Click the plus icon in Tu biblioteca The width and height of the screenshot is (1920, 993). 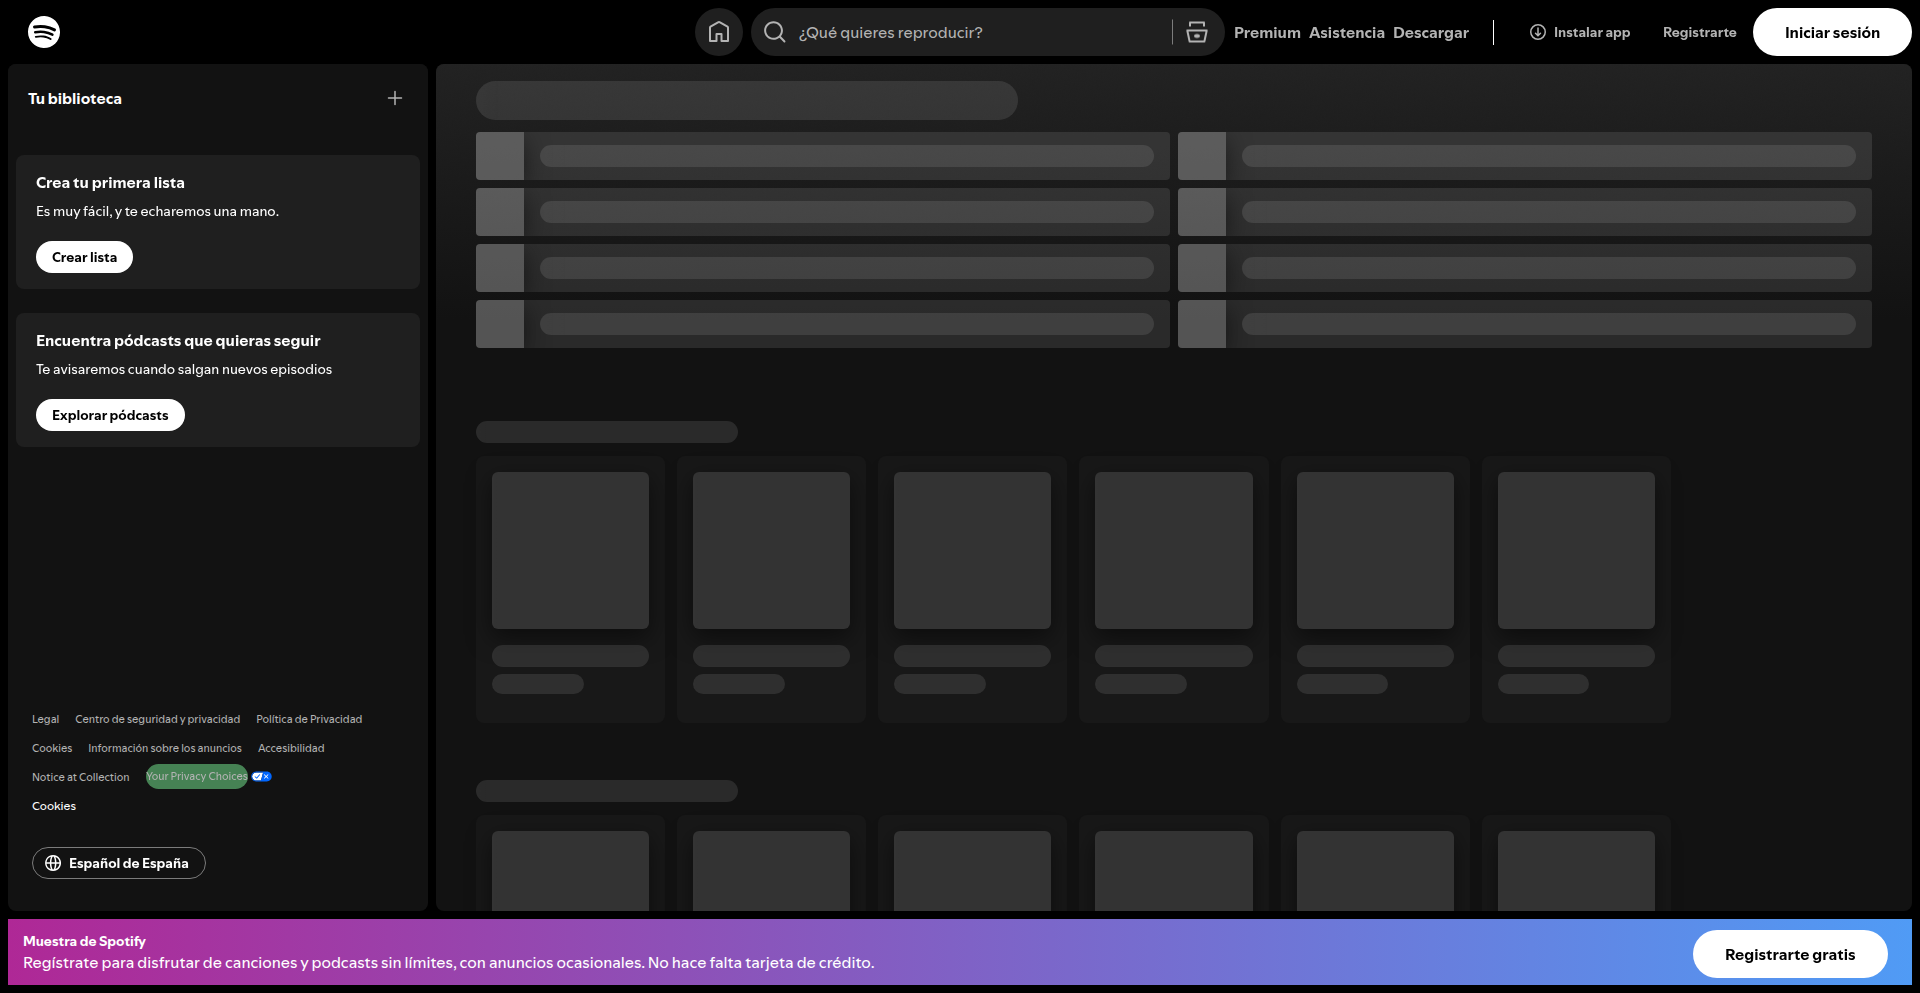[x=395, y=98]
